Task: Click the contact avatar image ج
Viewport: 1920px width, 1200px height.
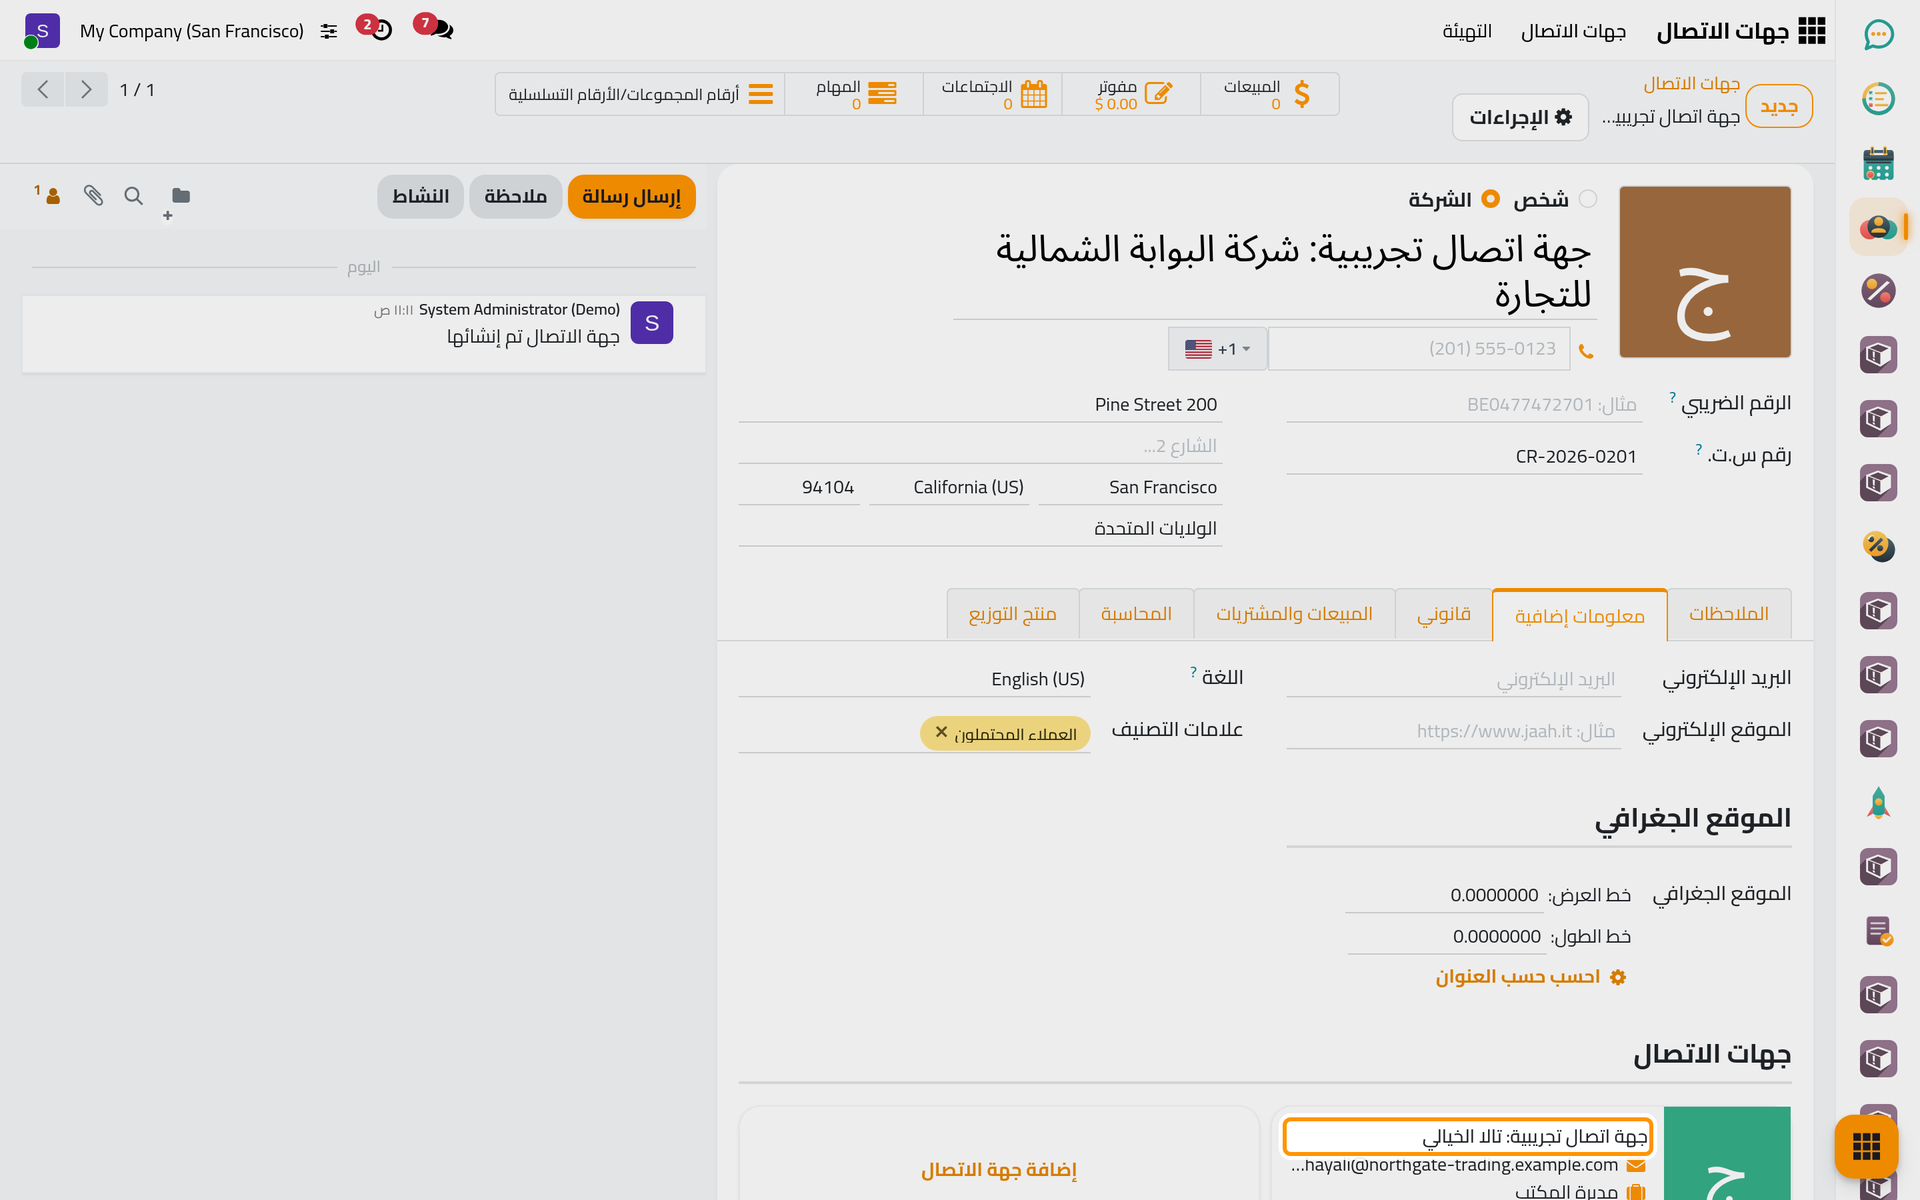Action: (x=1705, y=272)
